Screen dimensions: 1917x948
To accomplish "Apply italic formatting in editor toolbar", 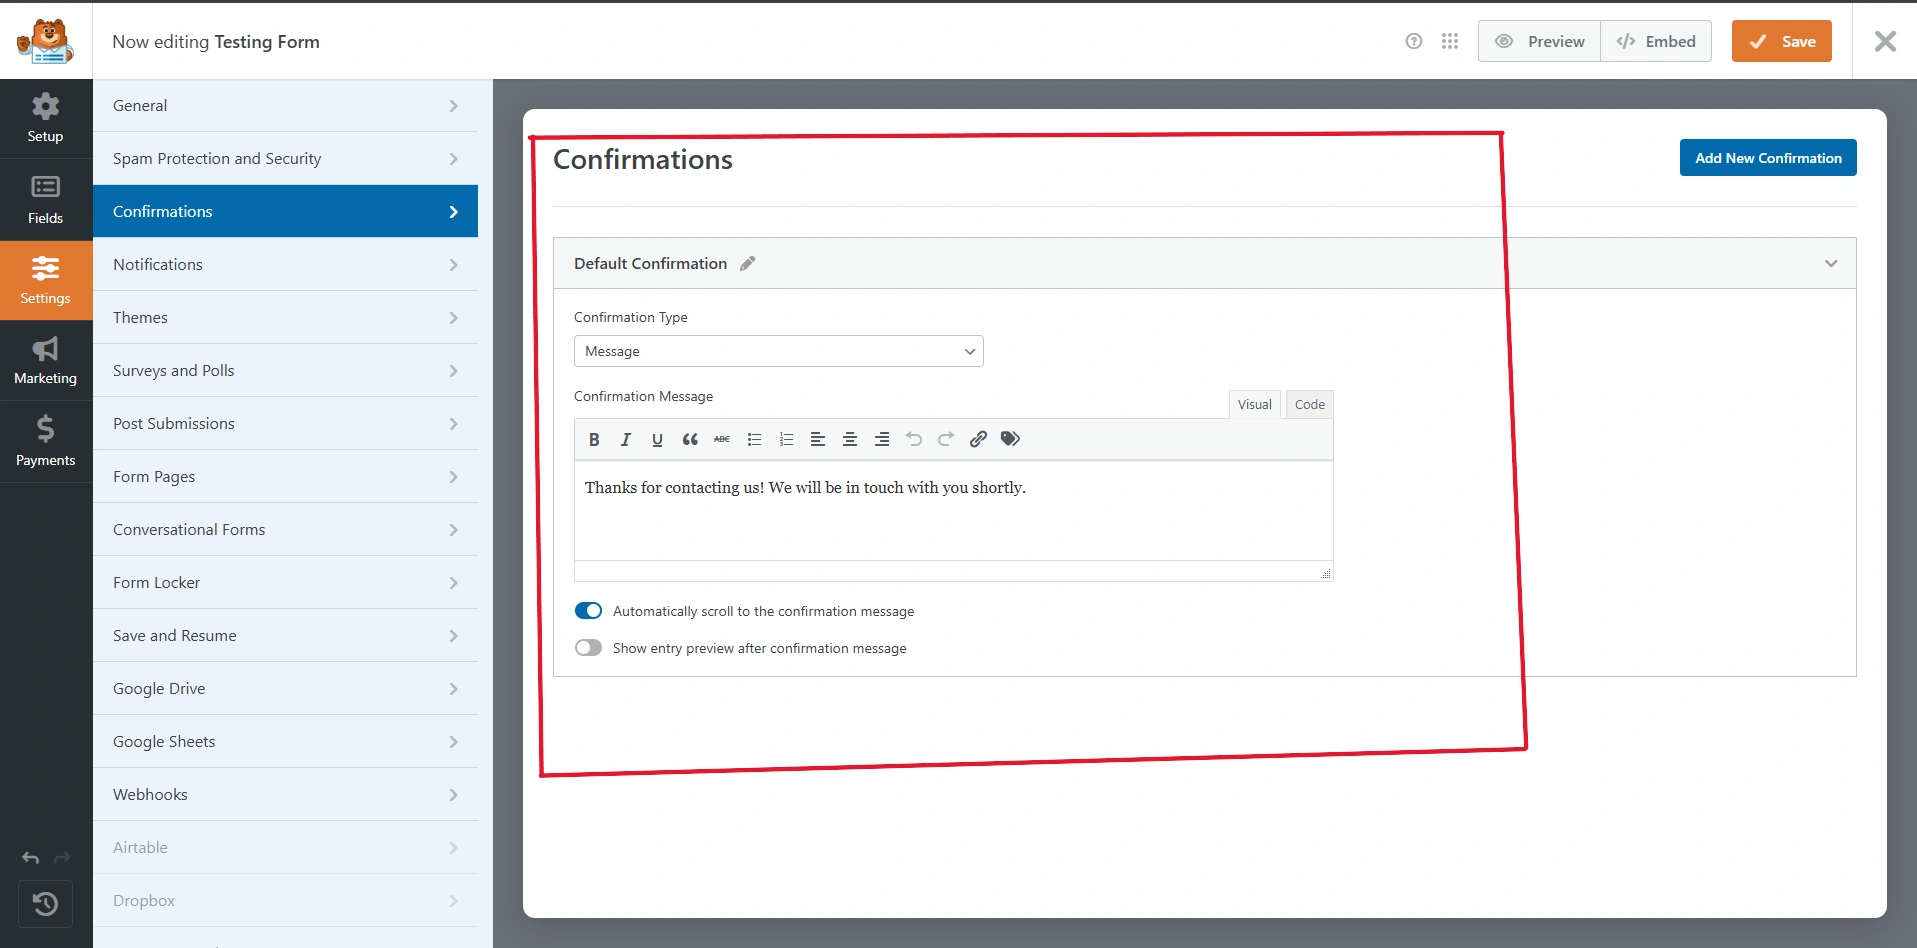I will click(626, 439).
